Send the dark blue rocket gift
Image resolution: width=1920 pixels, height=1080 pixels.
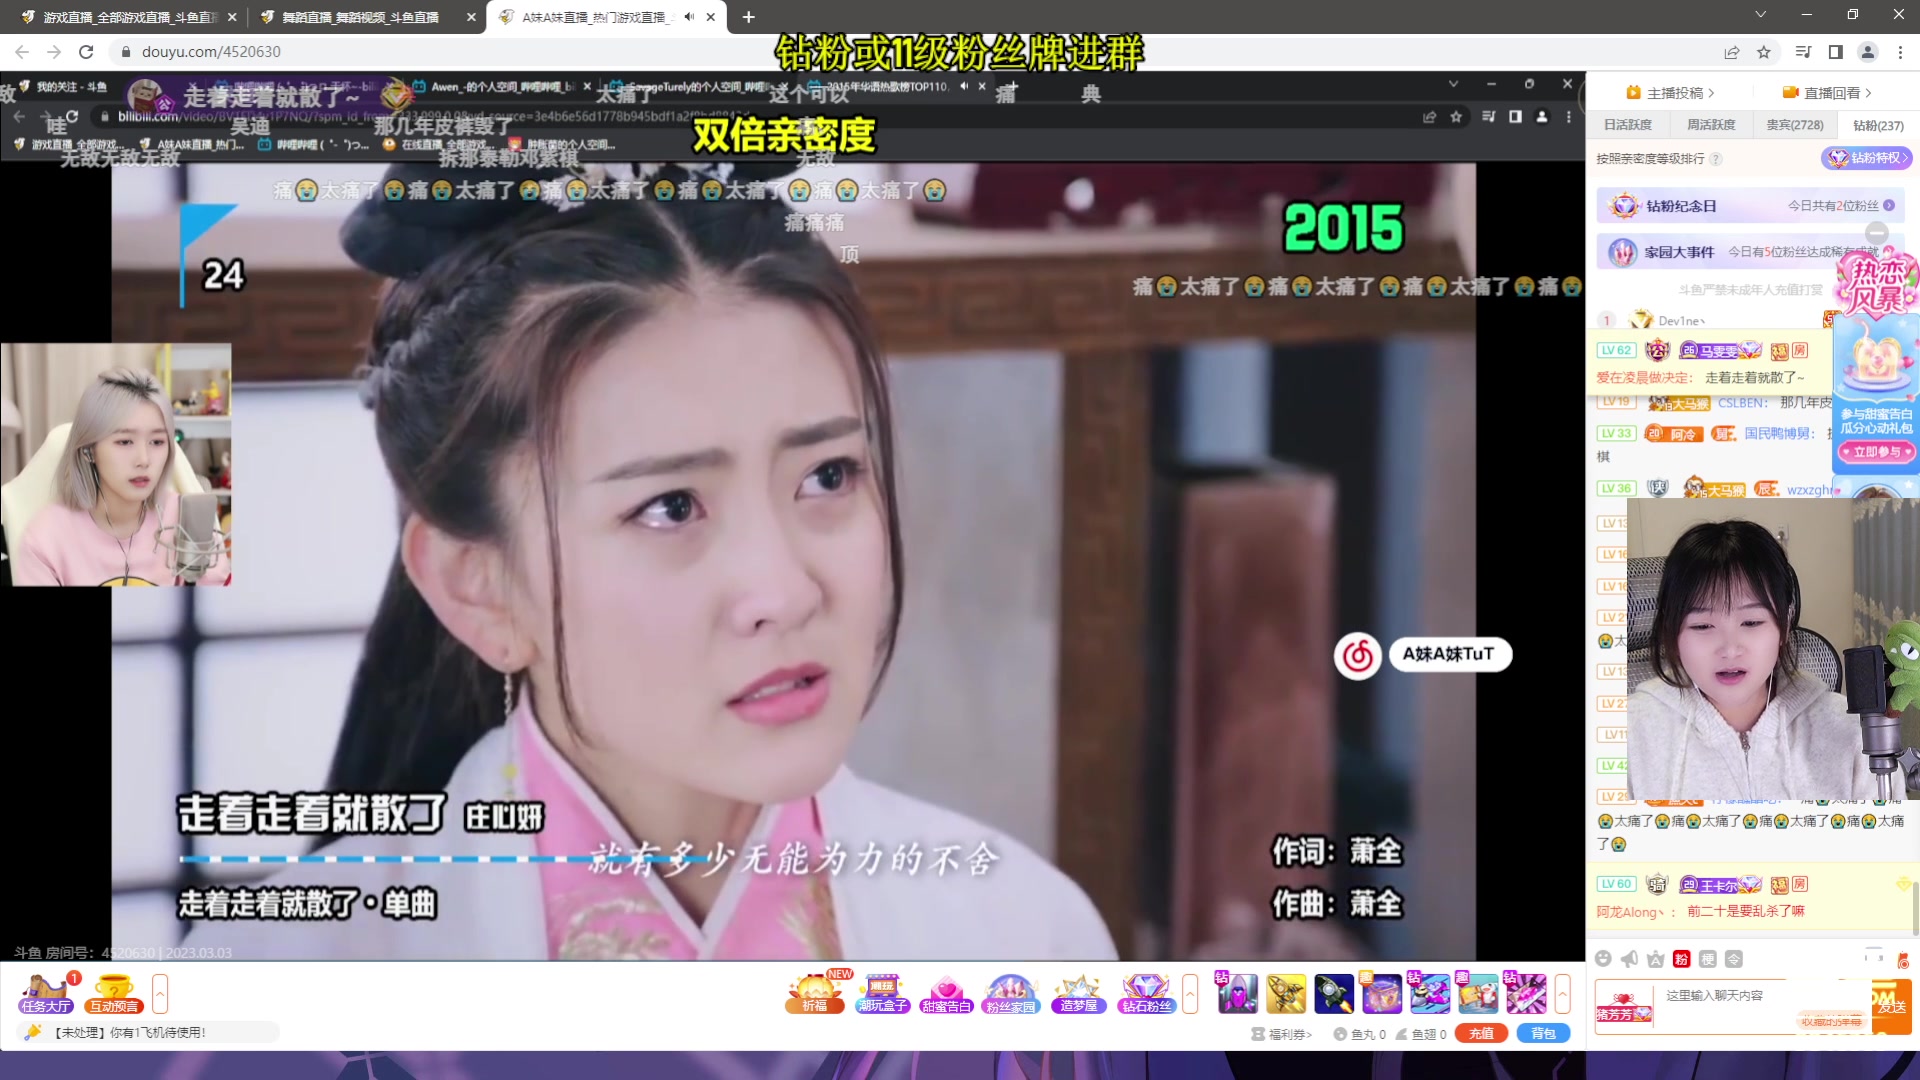(1334, 993)
